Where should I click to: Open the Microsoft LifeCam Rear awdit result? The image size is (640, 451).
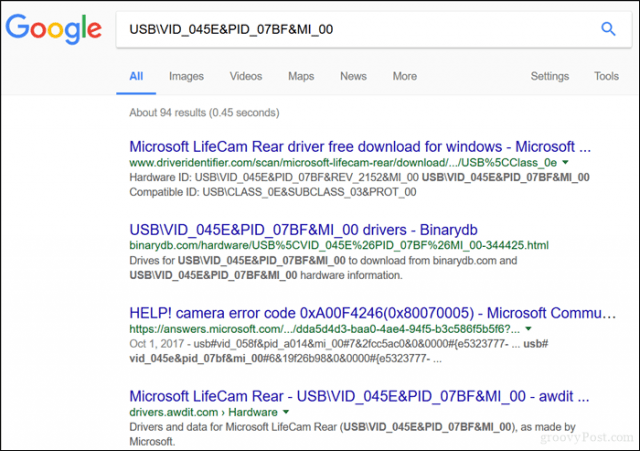(359, 396)
